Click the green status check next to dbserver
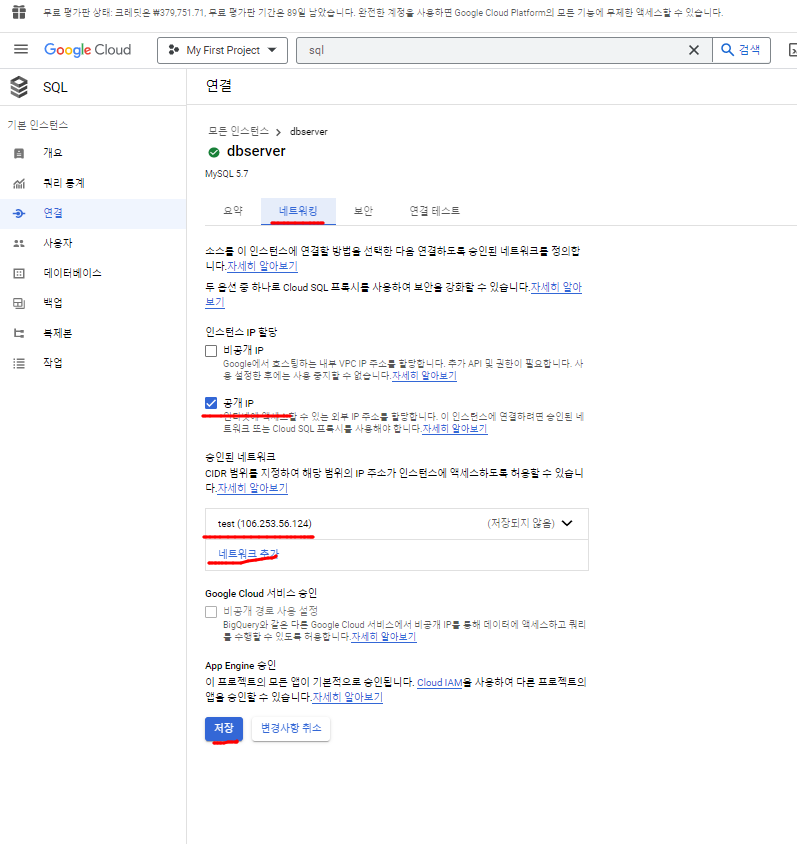This screenshot has width=797, height=844. (x=214, y=152)
